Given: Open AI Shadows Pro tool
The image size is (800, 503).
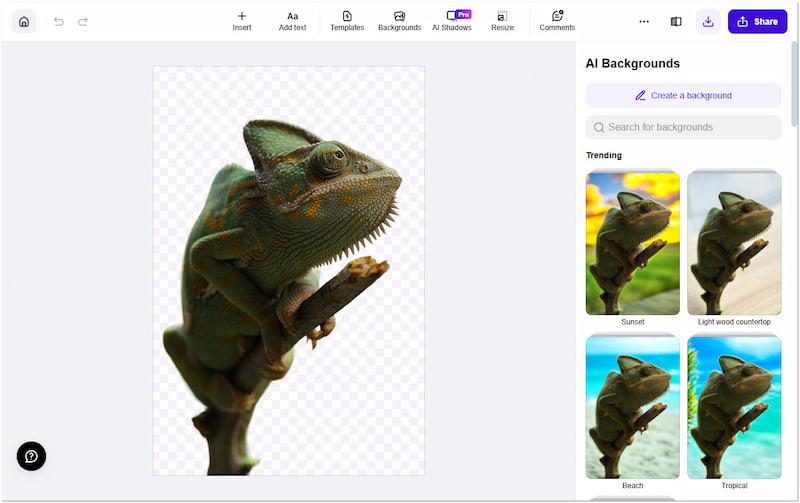Looking at the screenshot, I should (x=452, y=21).
